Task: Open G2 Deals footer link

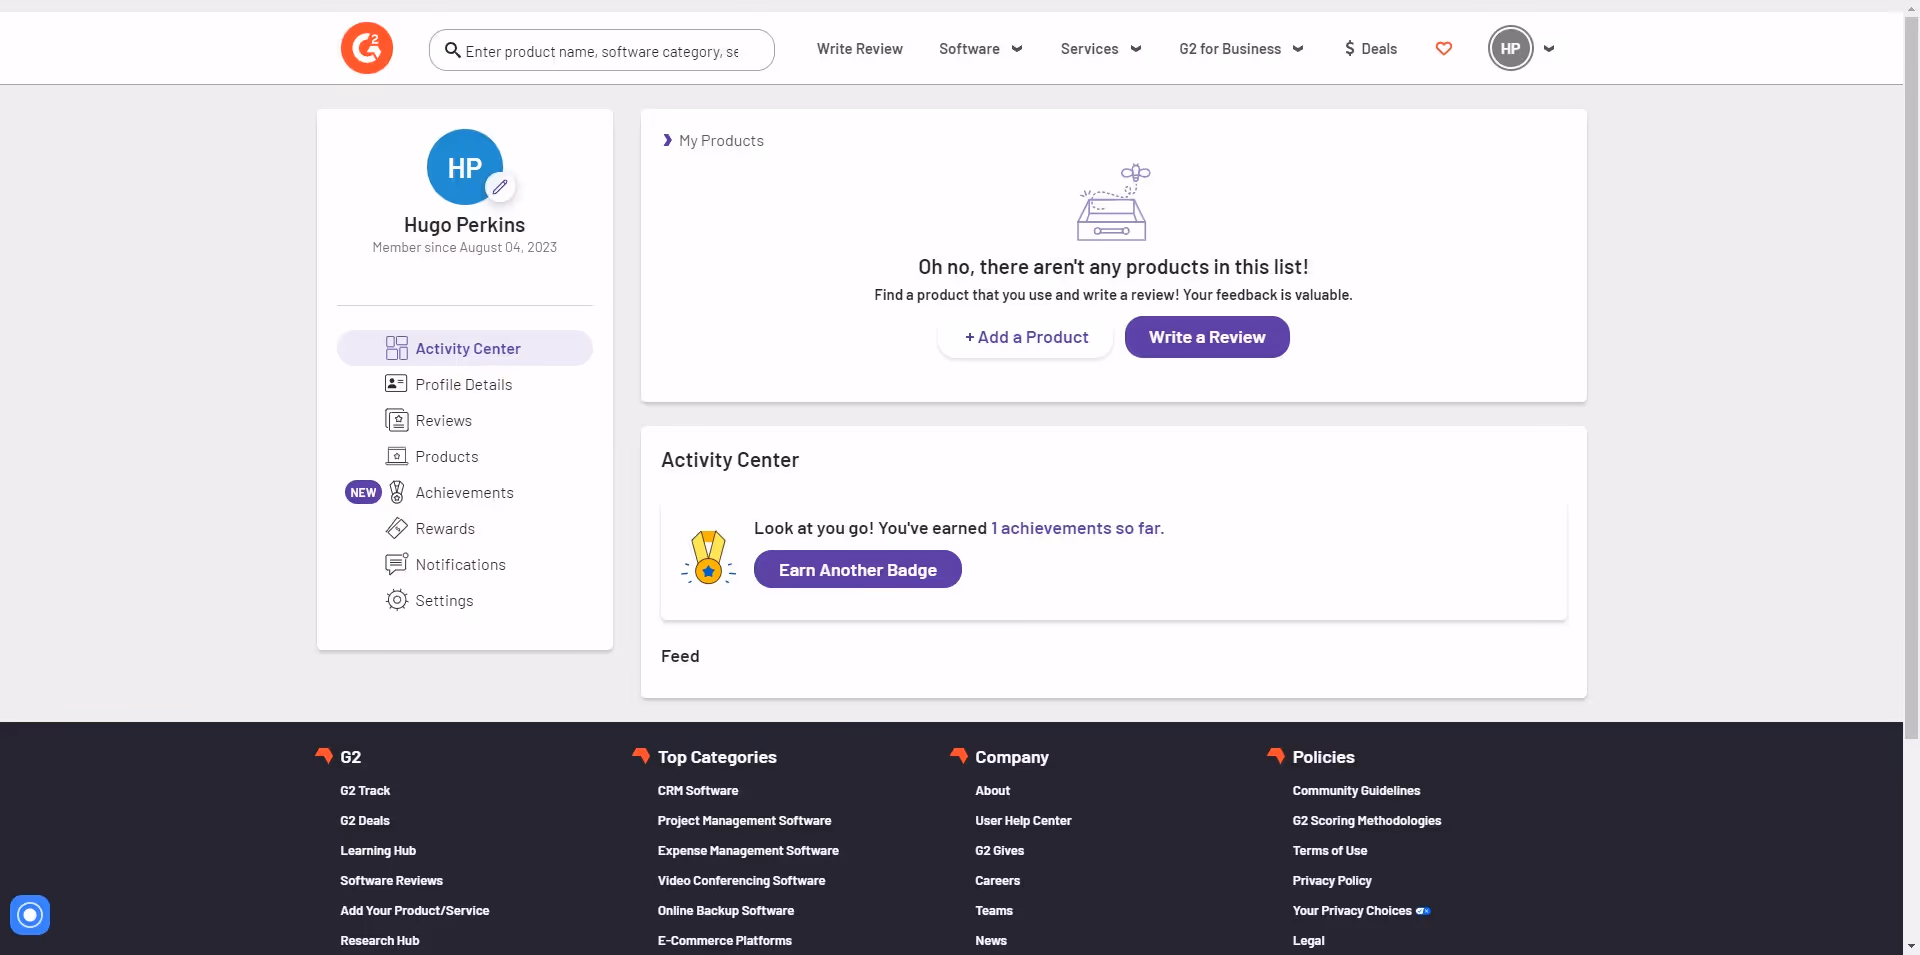Action: (365, 820)
